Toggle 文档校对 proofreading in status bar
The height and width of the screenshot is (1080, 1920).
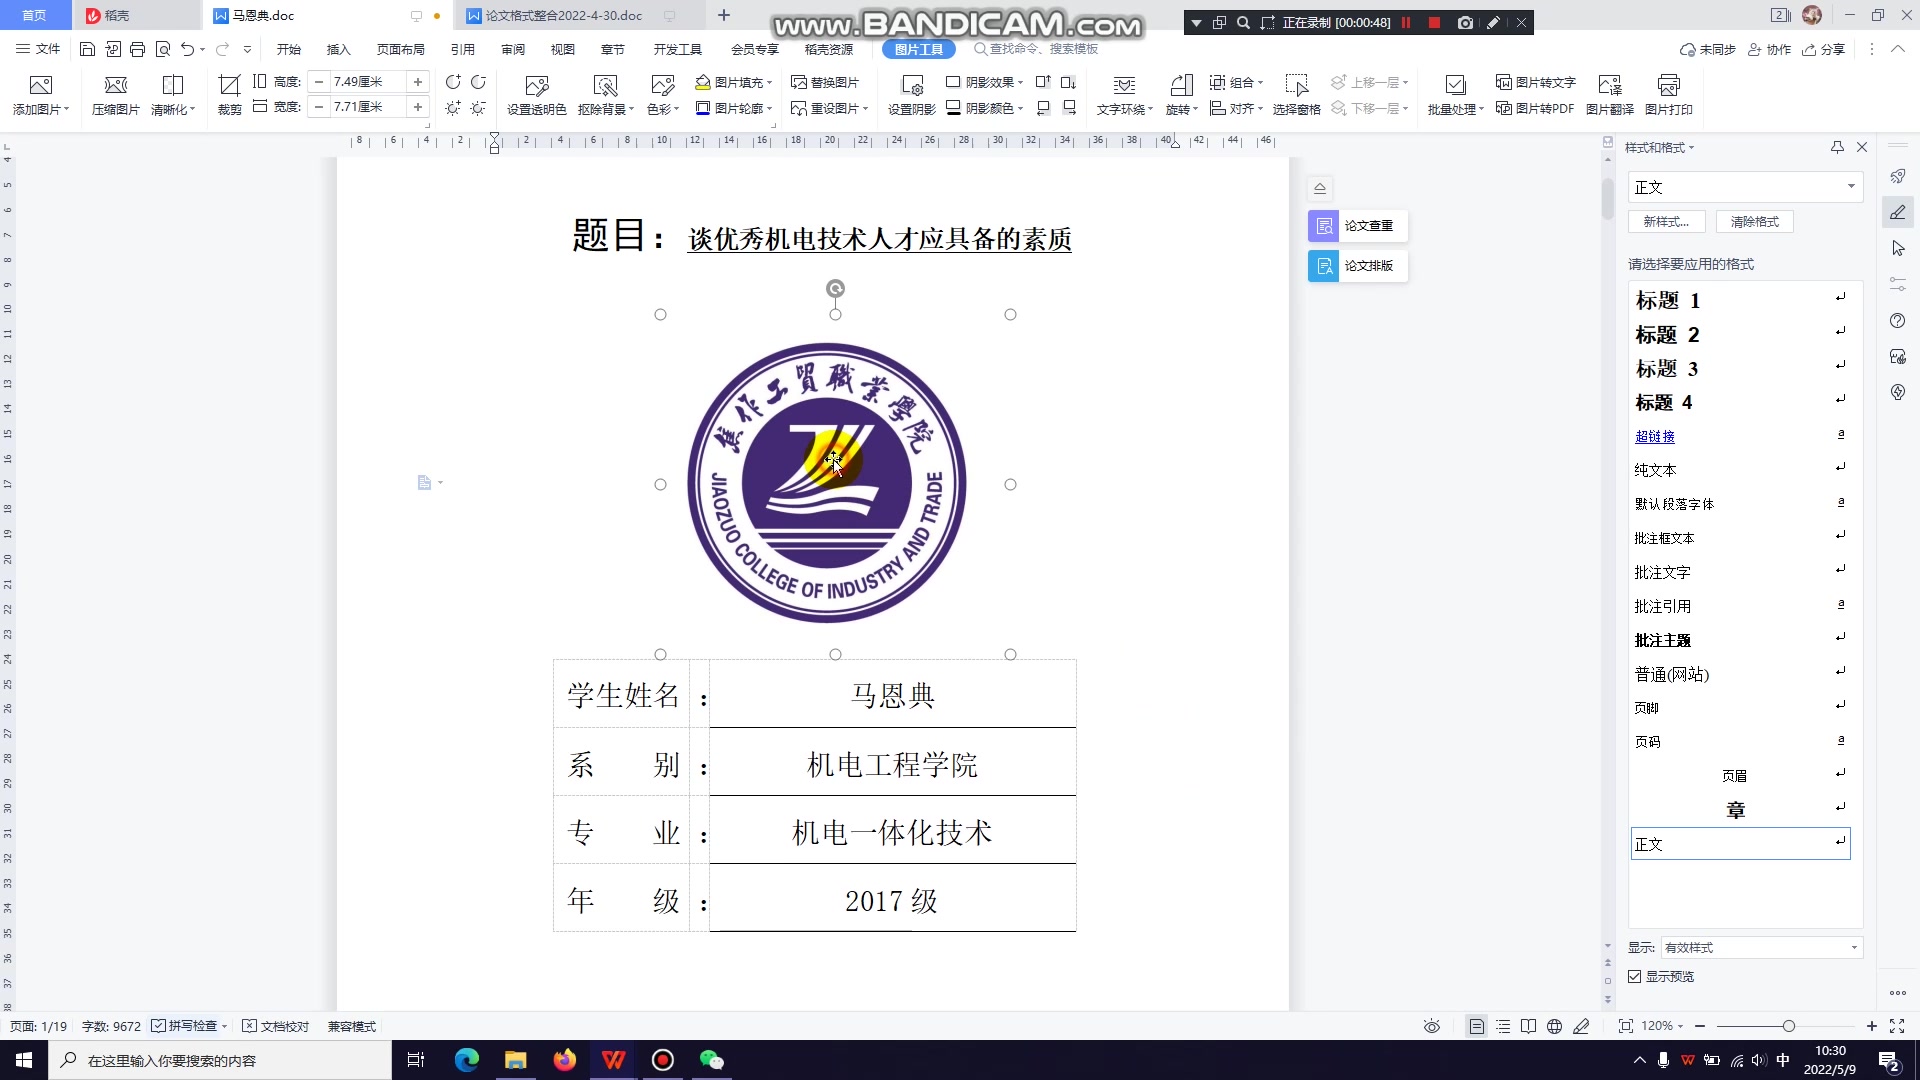pyautogui.click(x=276, y=1026)
